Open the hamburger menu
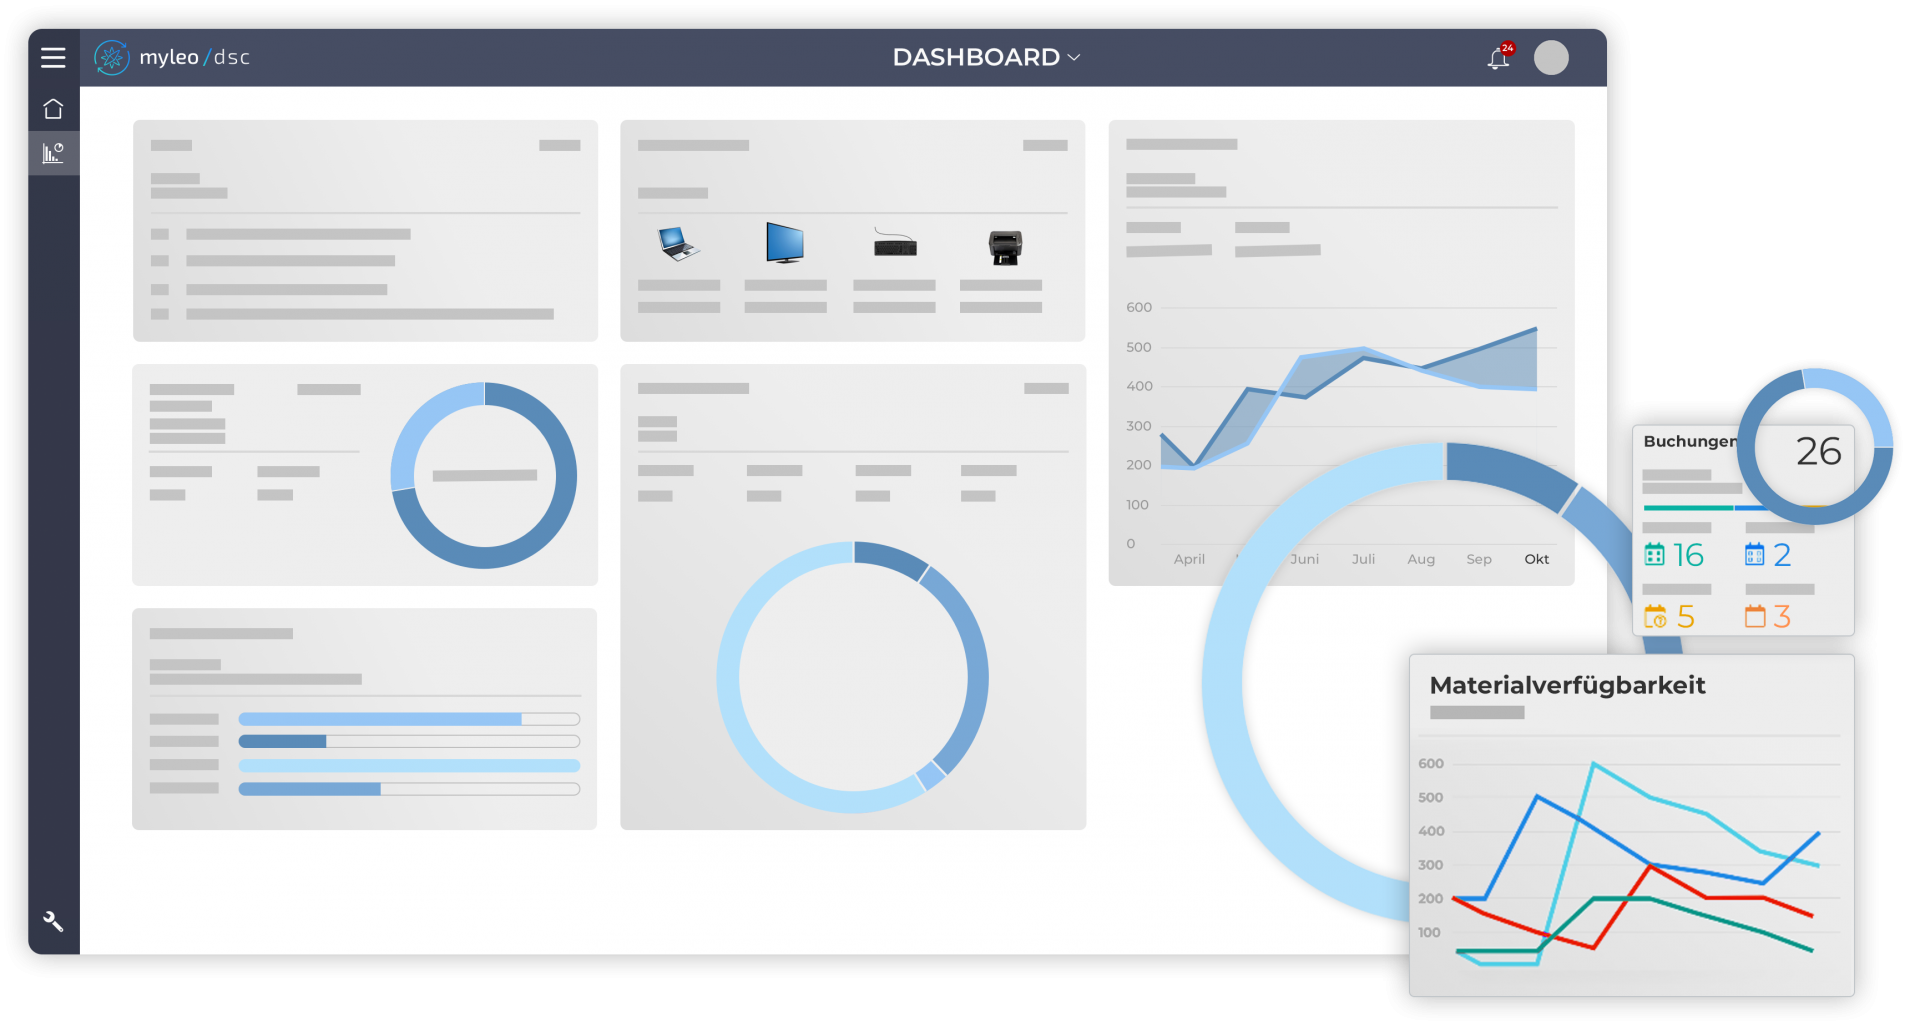The width and height of the screenshot is (1920, 1021). (53, 58)
